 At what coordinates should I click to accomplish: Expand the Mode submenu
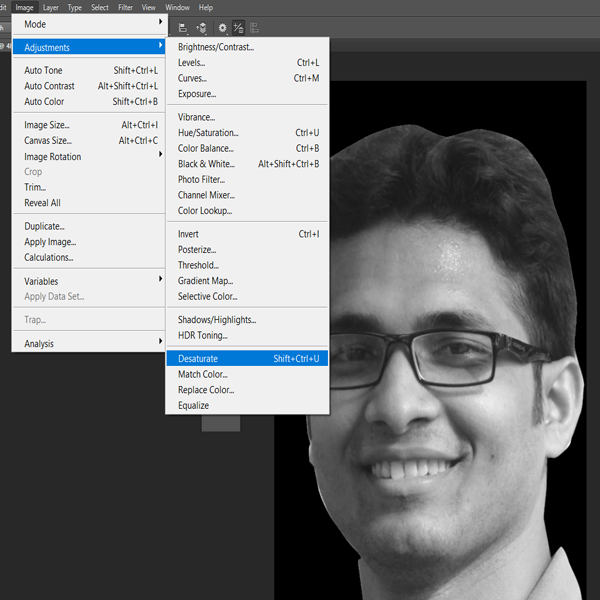click(x=90, y=24)
